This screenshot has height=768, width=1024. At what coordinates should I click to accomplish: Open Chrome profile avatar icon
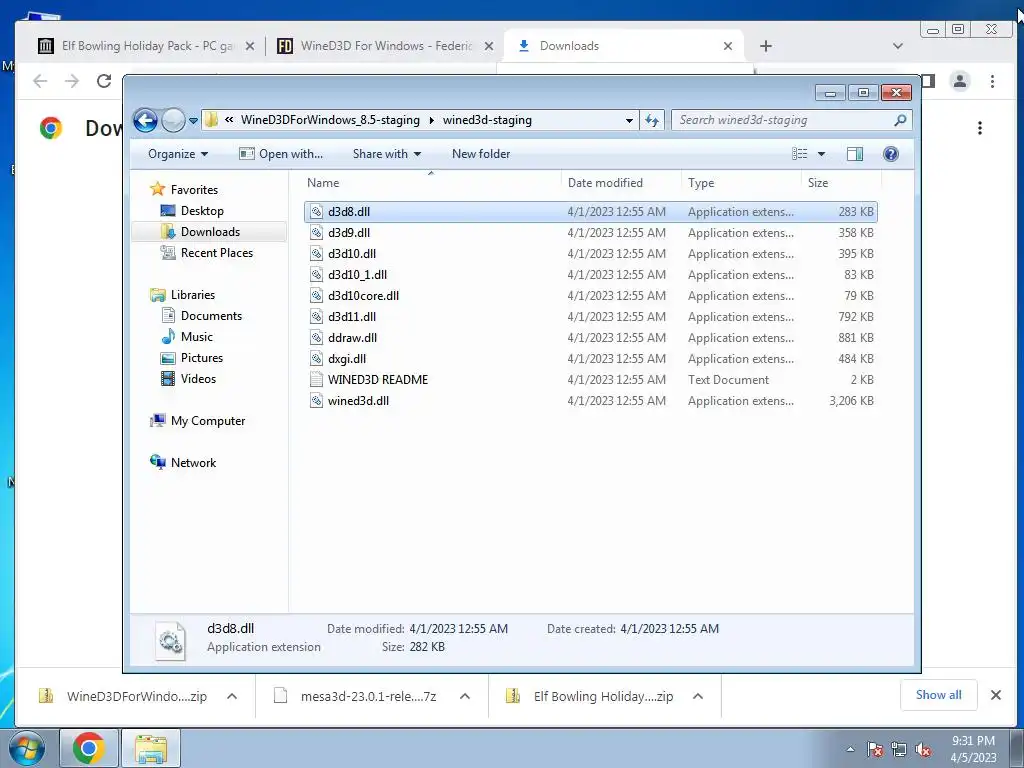pyautogui.click(x=959, y=81)
